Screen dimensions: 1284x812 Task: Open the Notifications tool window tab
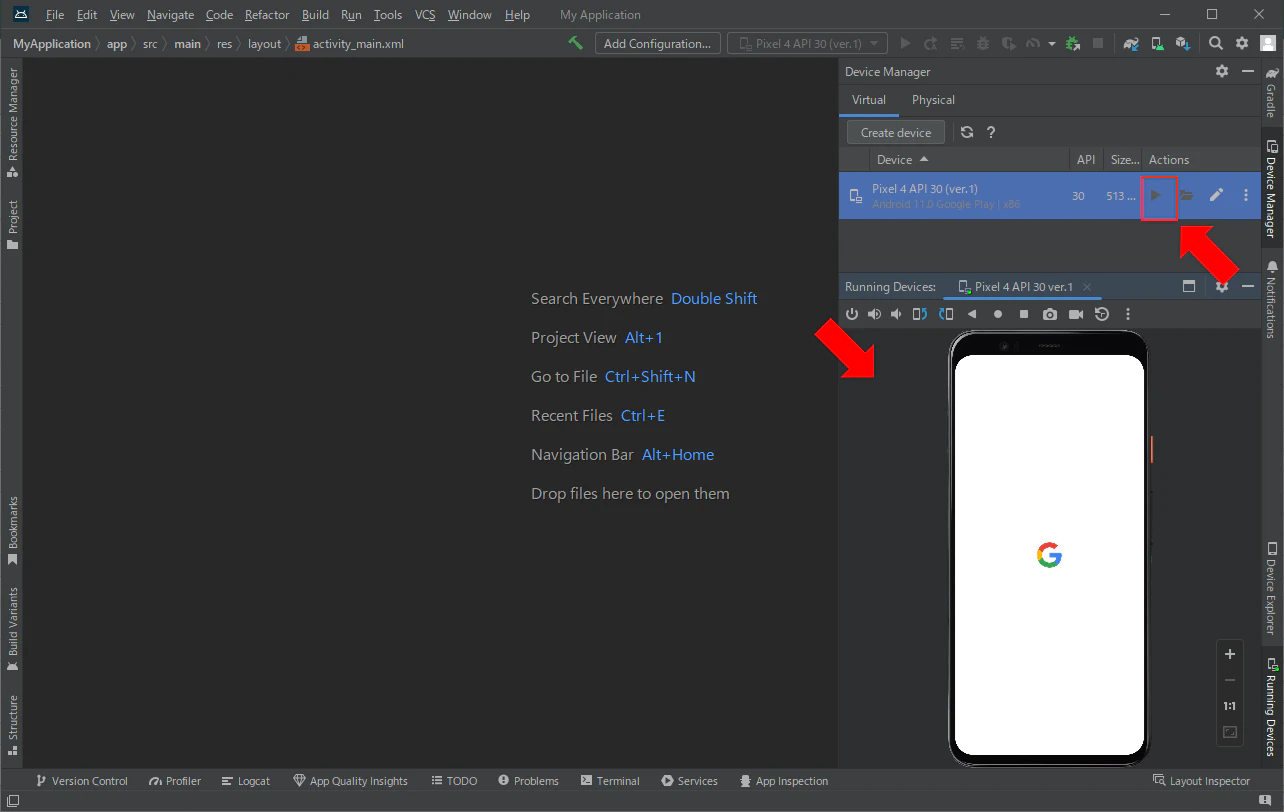click(x=1271, y=299)
